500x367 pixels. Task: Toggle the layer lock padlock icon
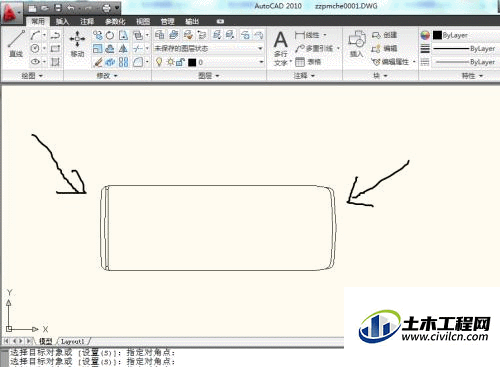pyautogui.click(x=180, y=62)
